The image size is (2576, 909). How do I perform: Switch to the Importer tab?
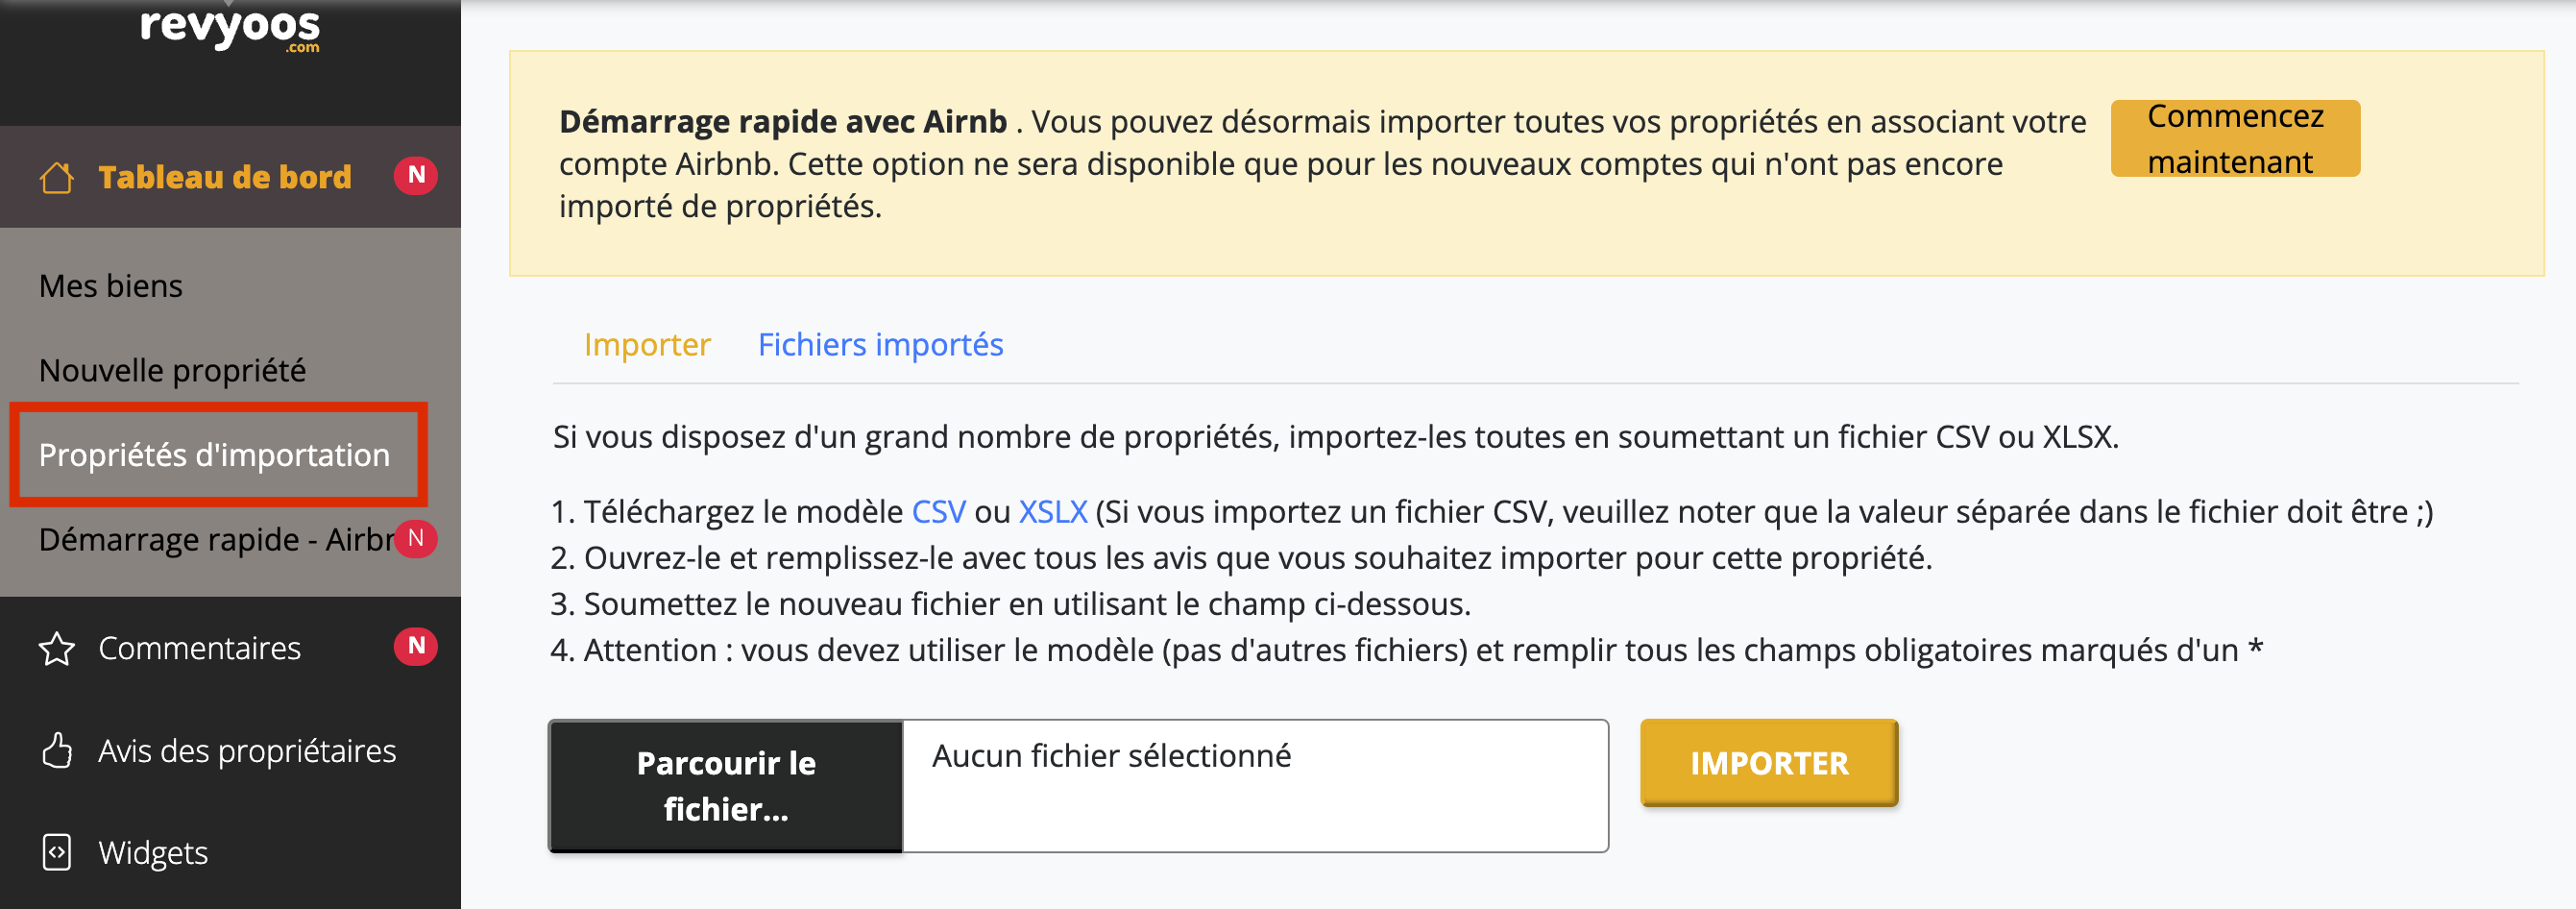point(647,344)
